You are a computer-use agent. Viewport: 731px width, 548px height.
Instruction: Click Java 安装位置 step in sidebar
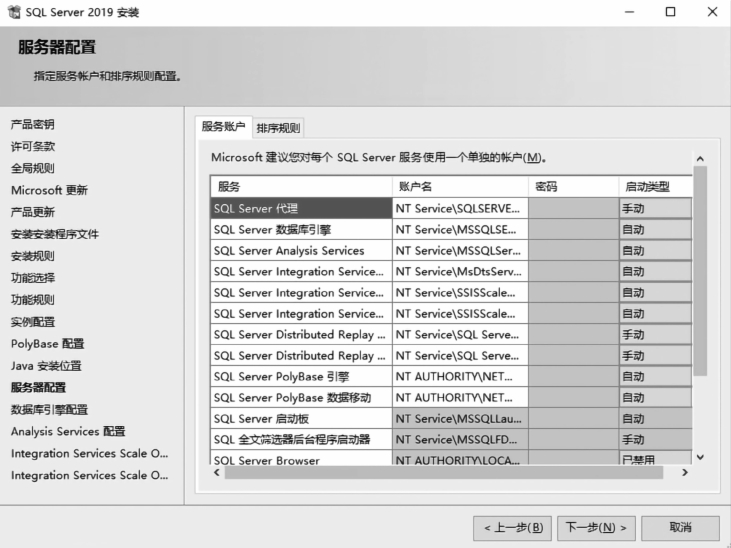tap(46, 366)
